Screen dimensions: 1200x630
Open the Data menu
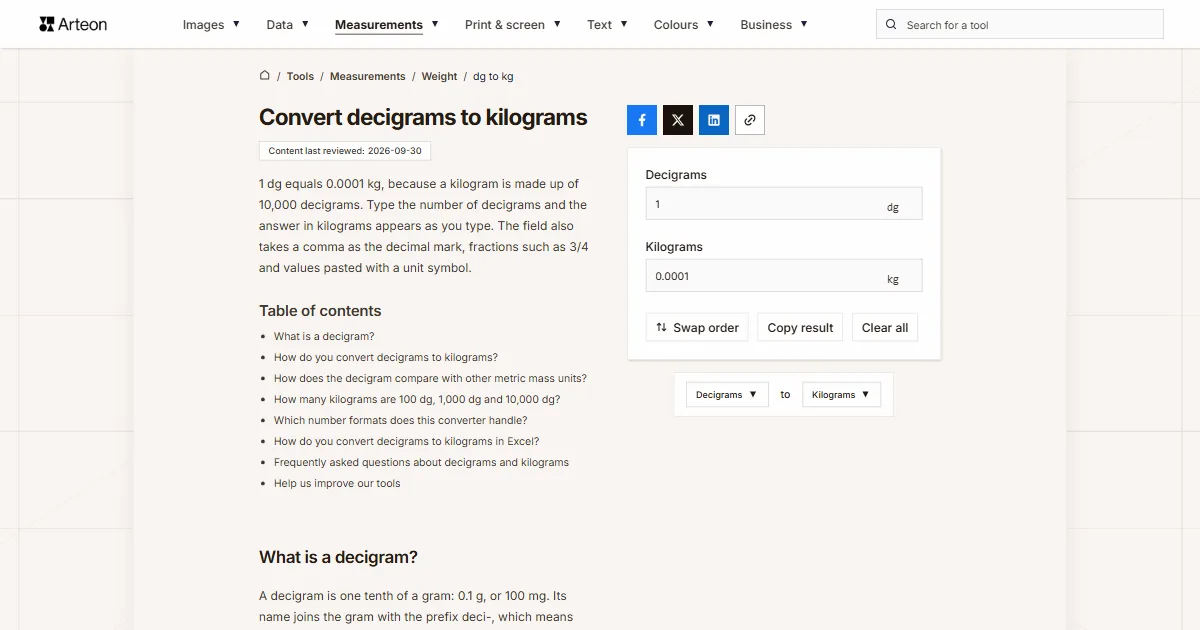pos(287,24)
